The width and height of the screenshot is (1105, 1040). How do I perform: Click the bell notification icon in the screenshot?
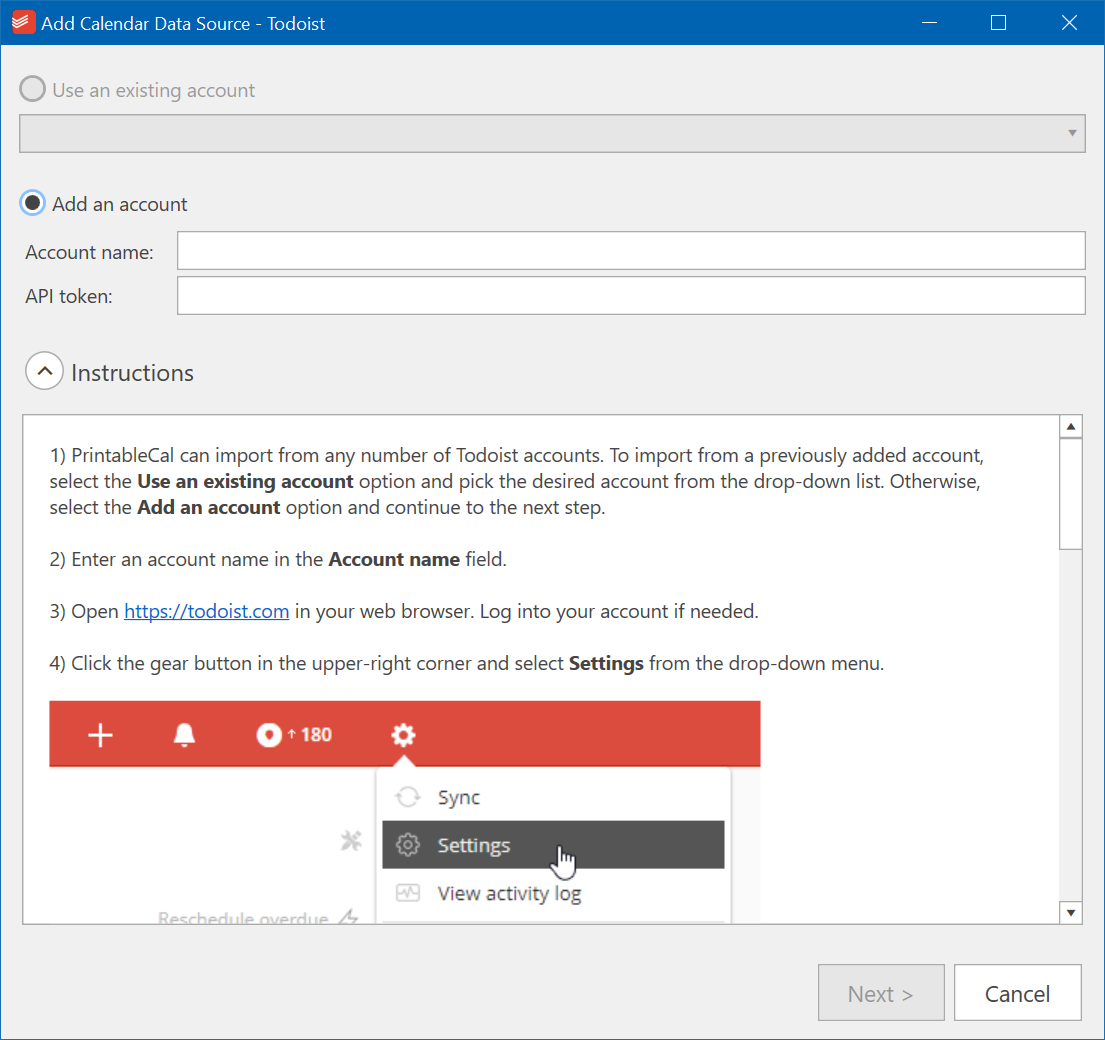184,735
